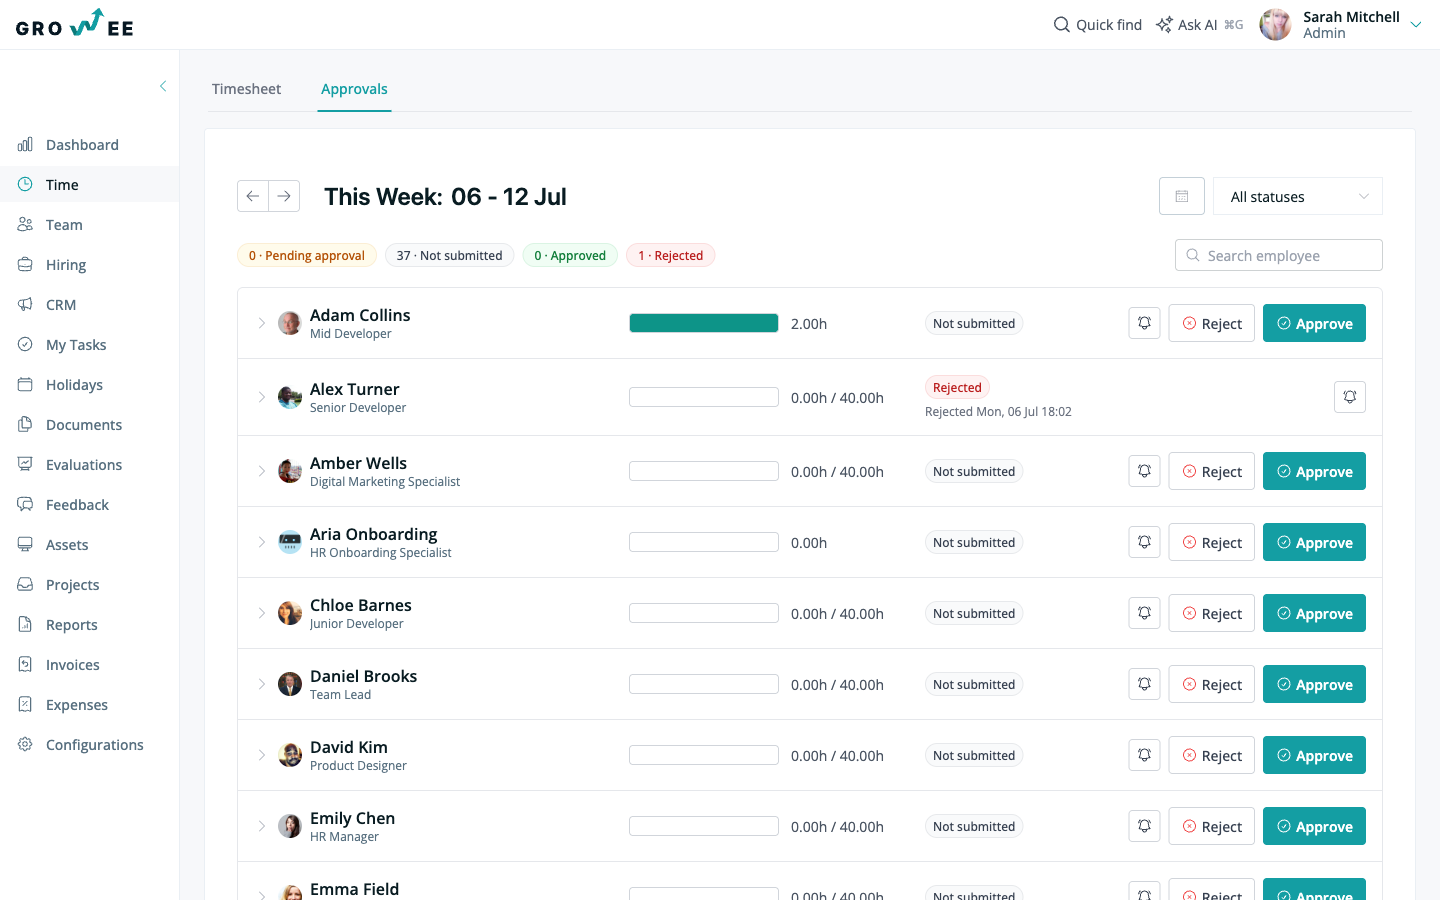Image resolution: width=1440 pixels, height=900 pixels.
Task: Reject Adam Collins timesheet
Action: point(1212,323)
